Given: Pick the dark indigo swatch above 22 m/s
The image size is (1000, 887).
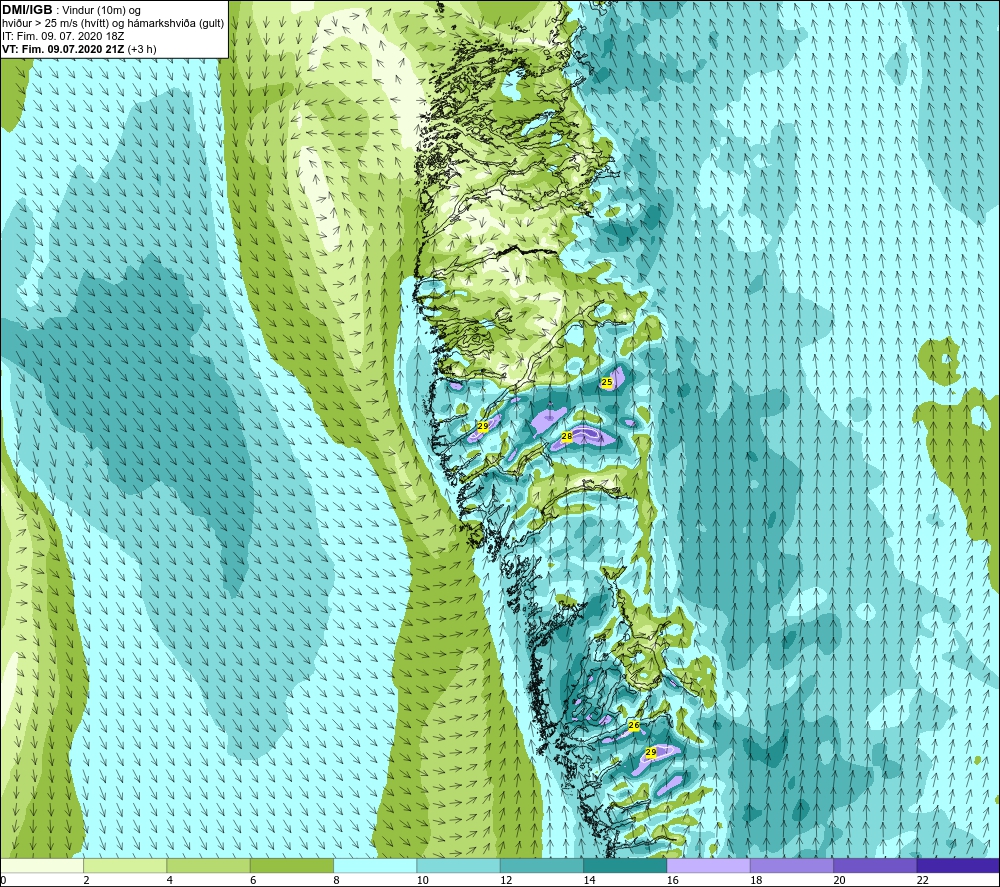Looking at the screenshot, I should [958, 865].
